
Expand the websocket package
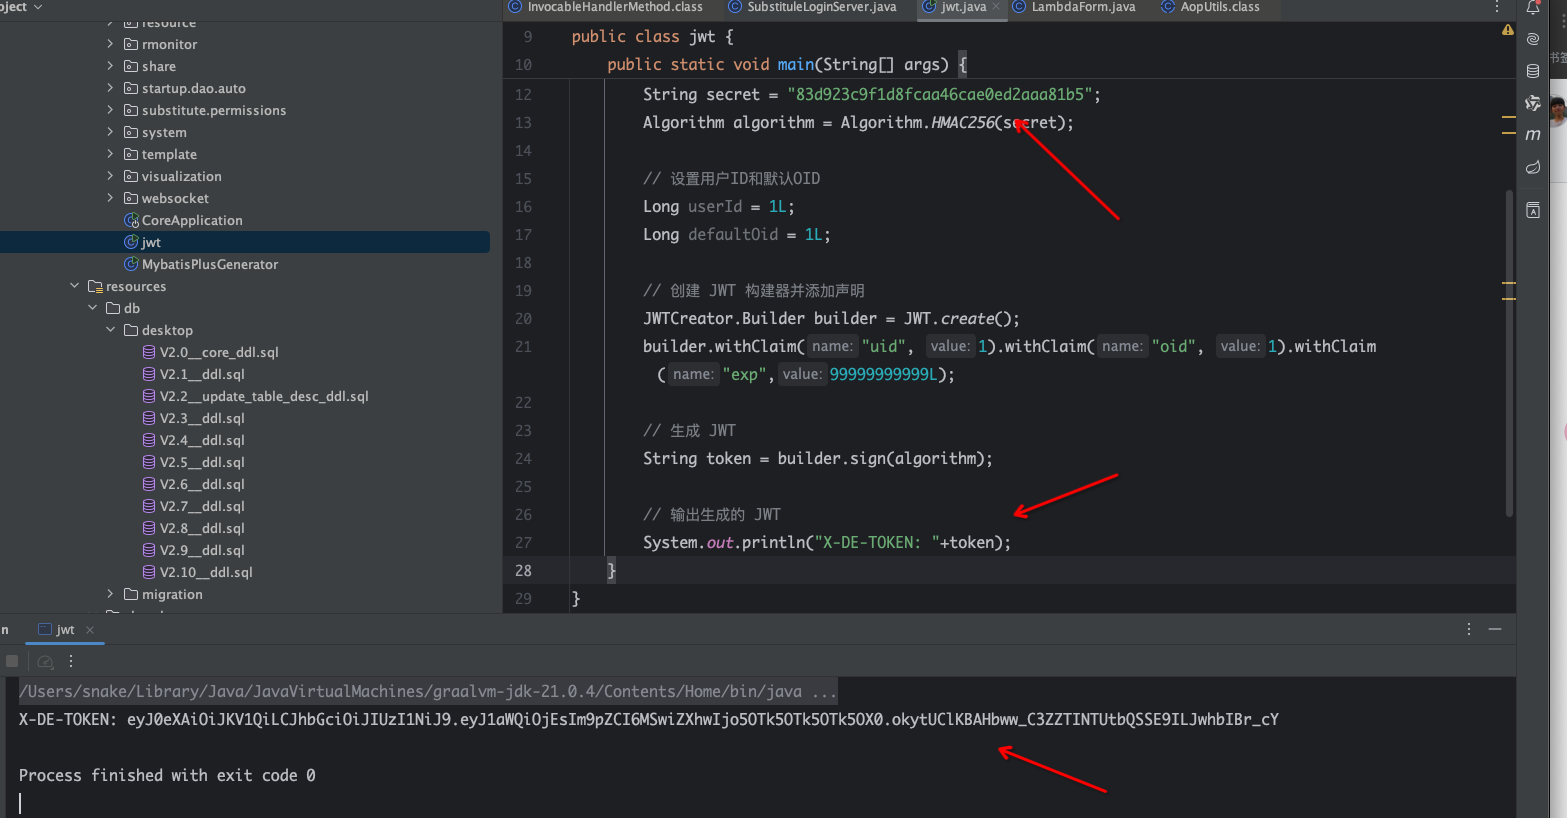[x=110, y=198]
